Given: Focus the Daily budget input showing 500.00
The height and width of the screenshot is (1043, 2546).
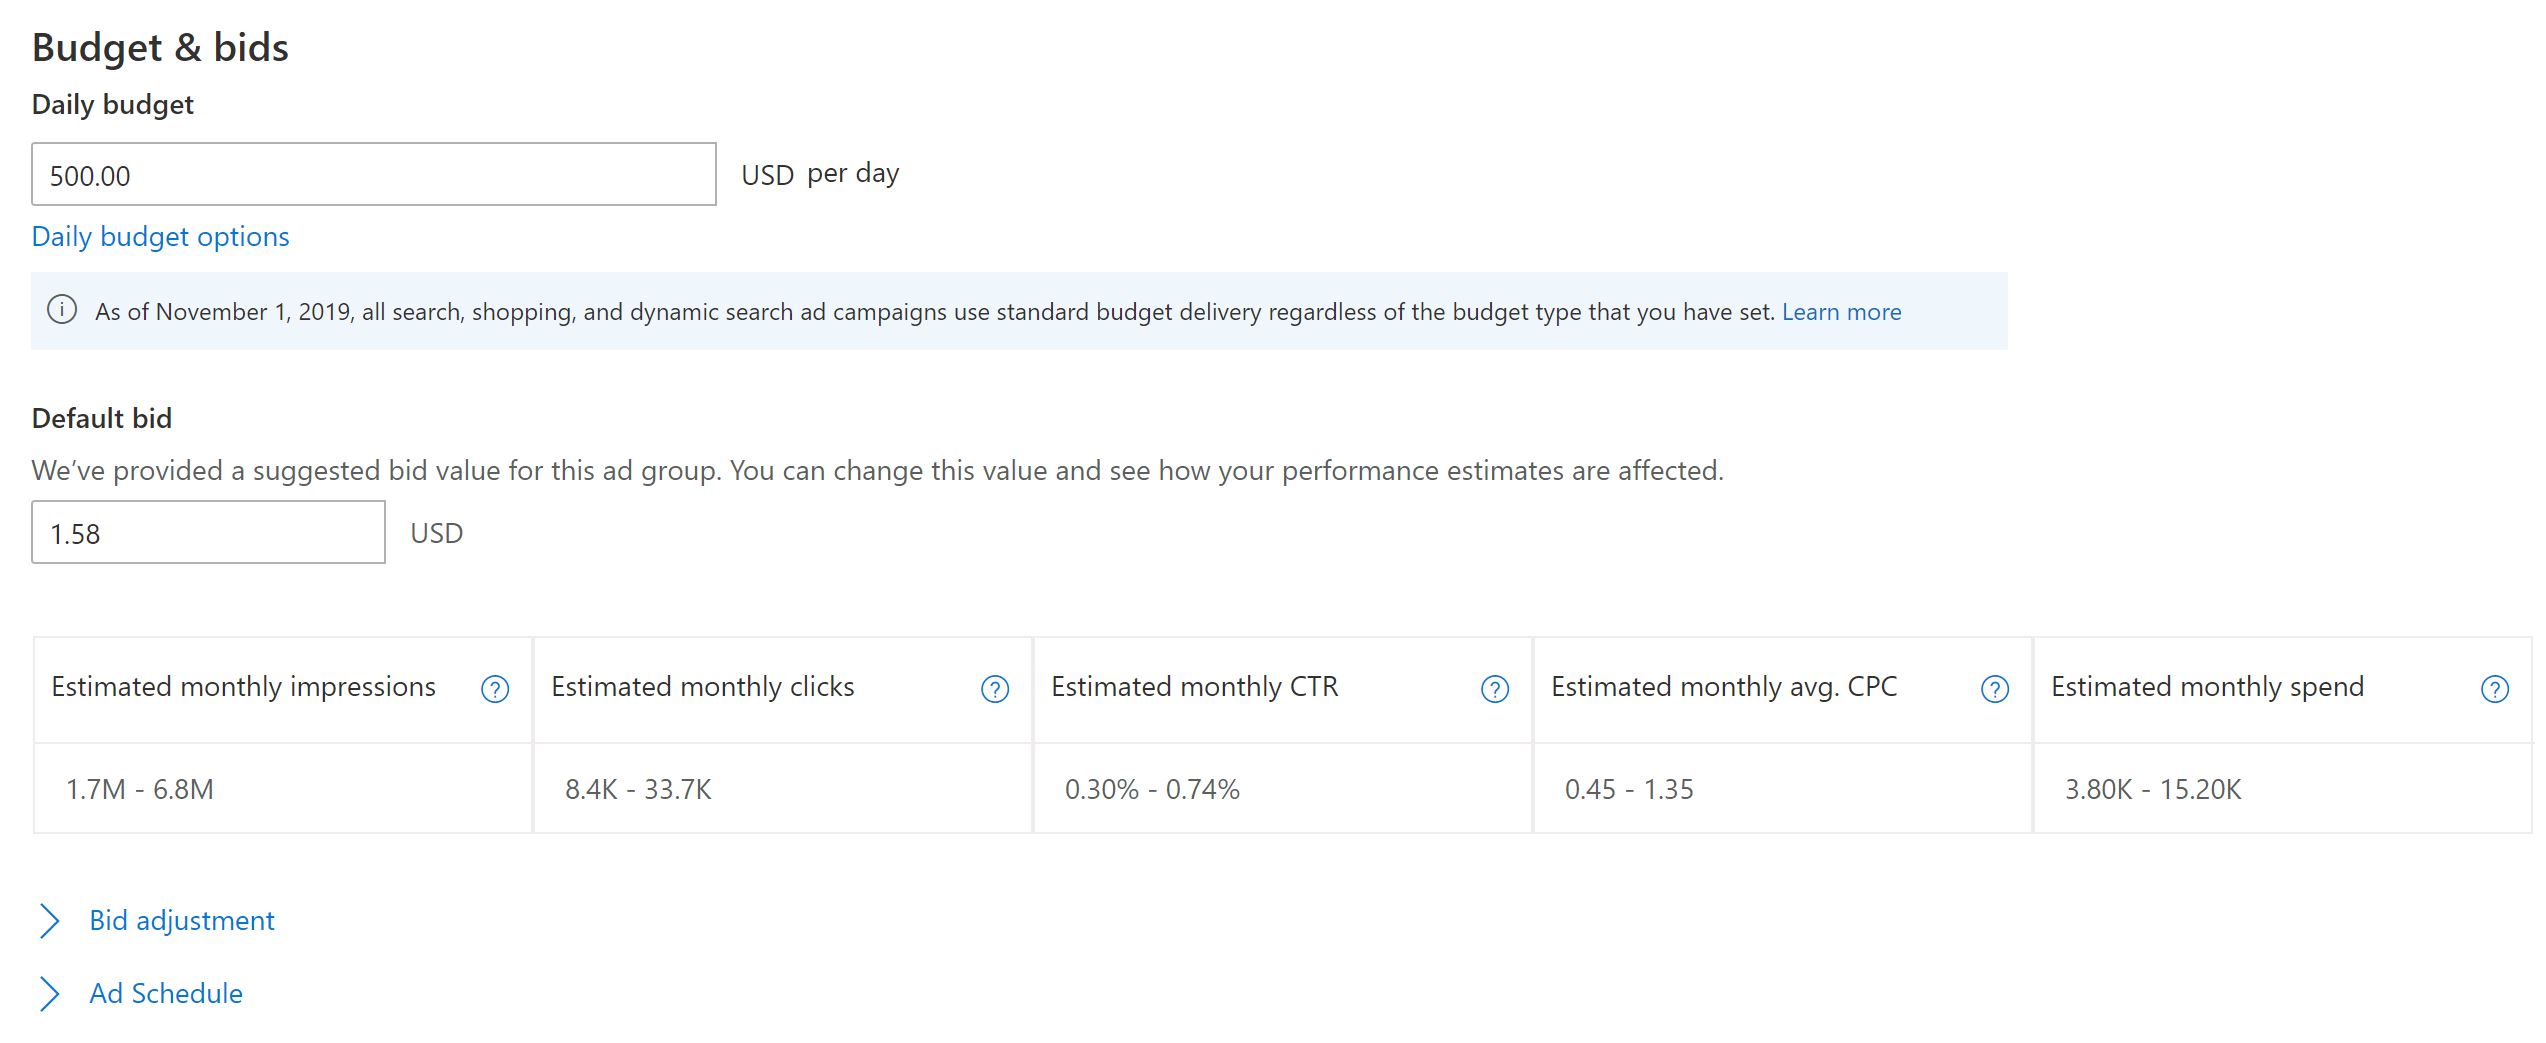Looking at the screenshot, I should [x=374, y=175].
